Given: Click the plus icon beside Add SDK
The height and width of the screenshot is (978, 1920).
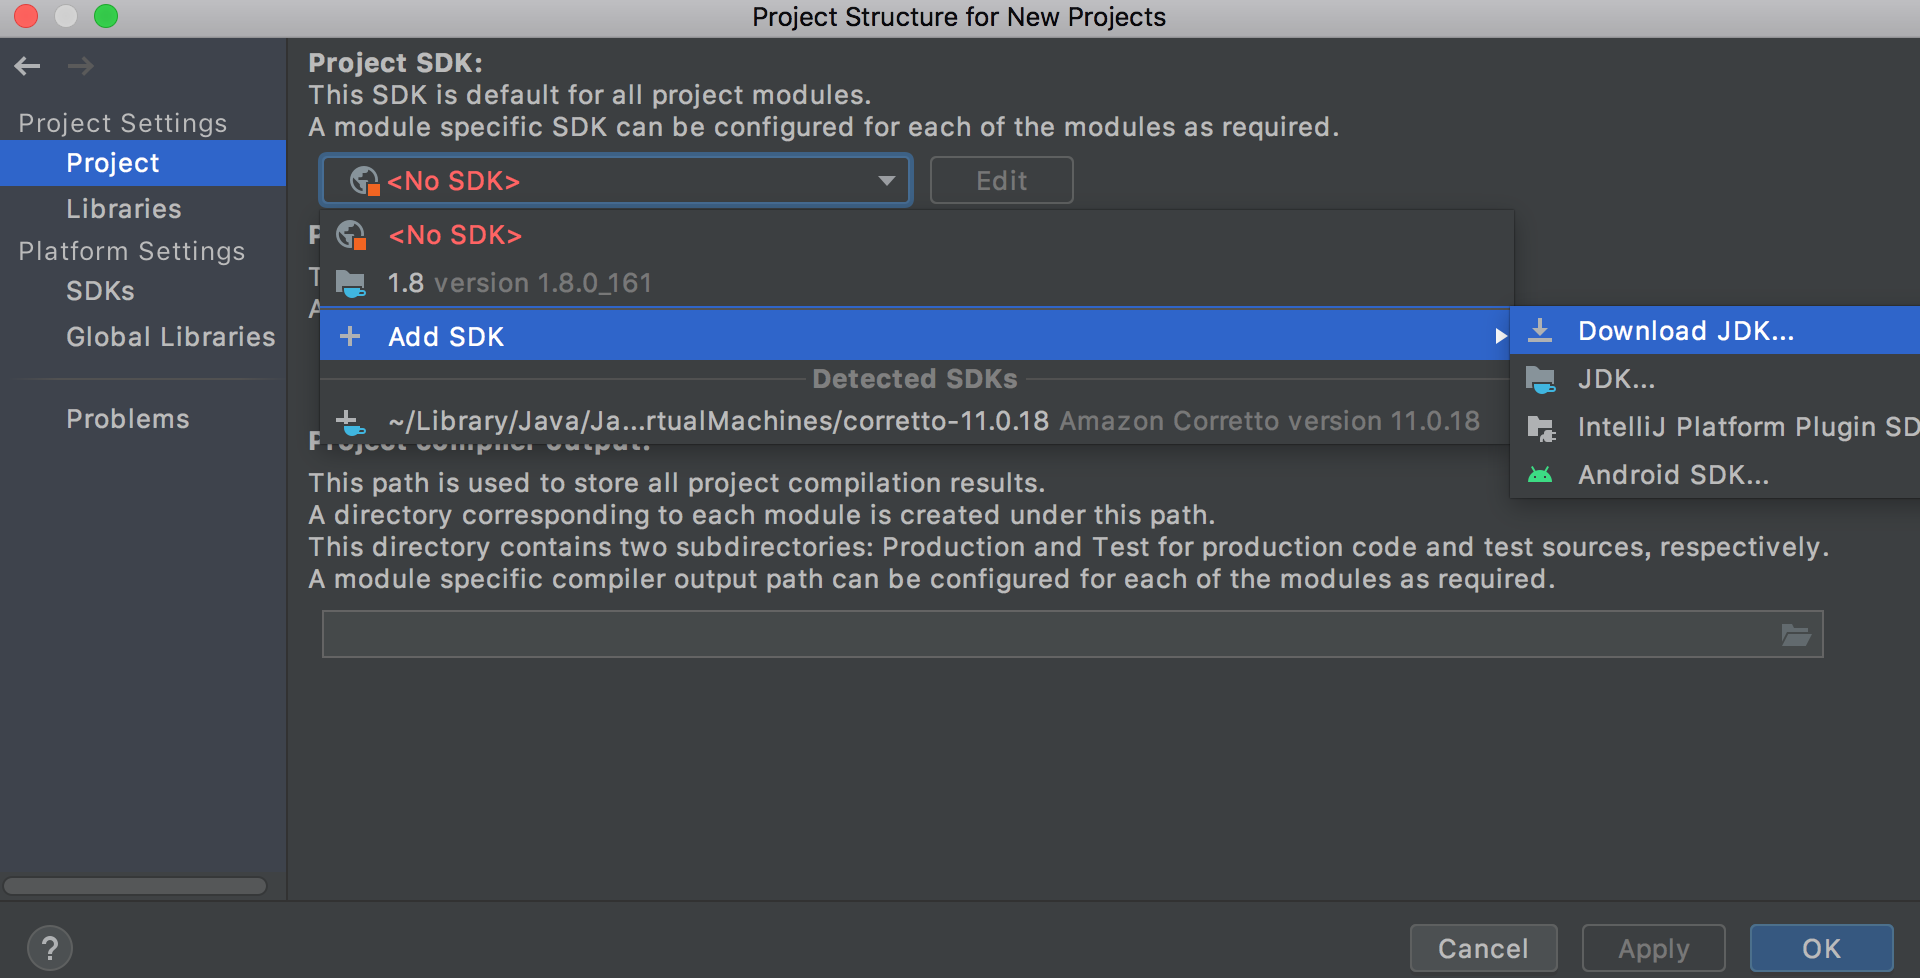Looking at the screenshot, I should [x=350, y=337].
